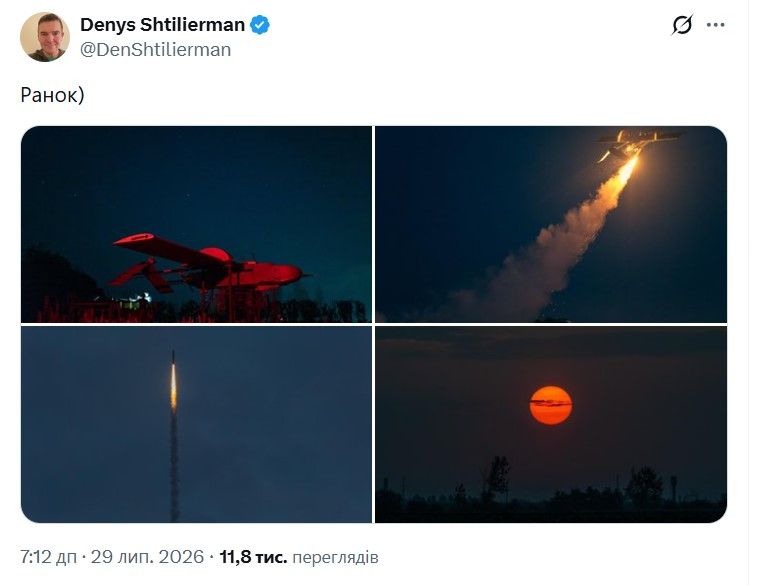This screenshot has width=775, height=585.
Task: Click the Denys Shtilierman display name
Action: click(162, 25)
